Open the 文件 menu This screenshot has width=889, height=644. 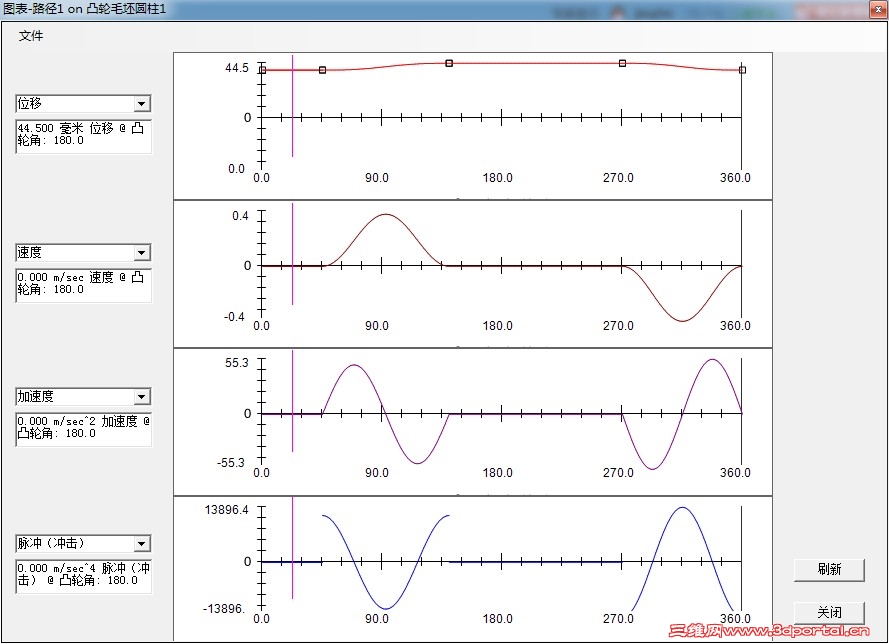pyautogui.click(x=31, y=36)
